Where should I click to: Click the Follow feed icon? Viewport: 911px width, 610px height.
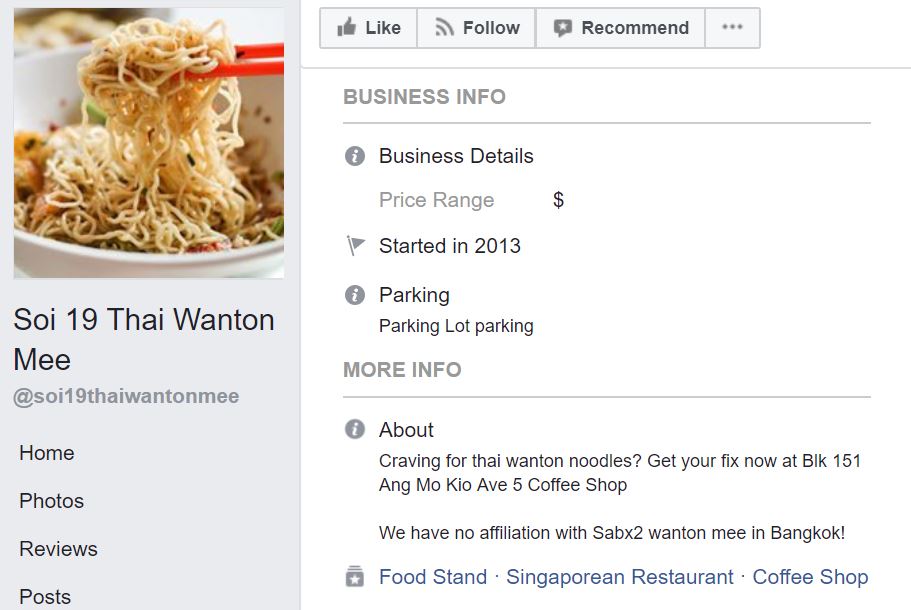445,28
